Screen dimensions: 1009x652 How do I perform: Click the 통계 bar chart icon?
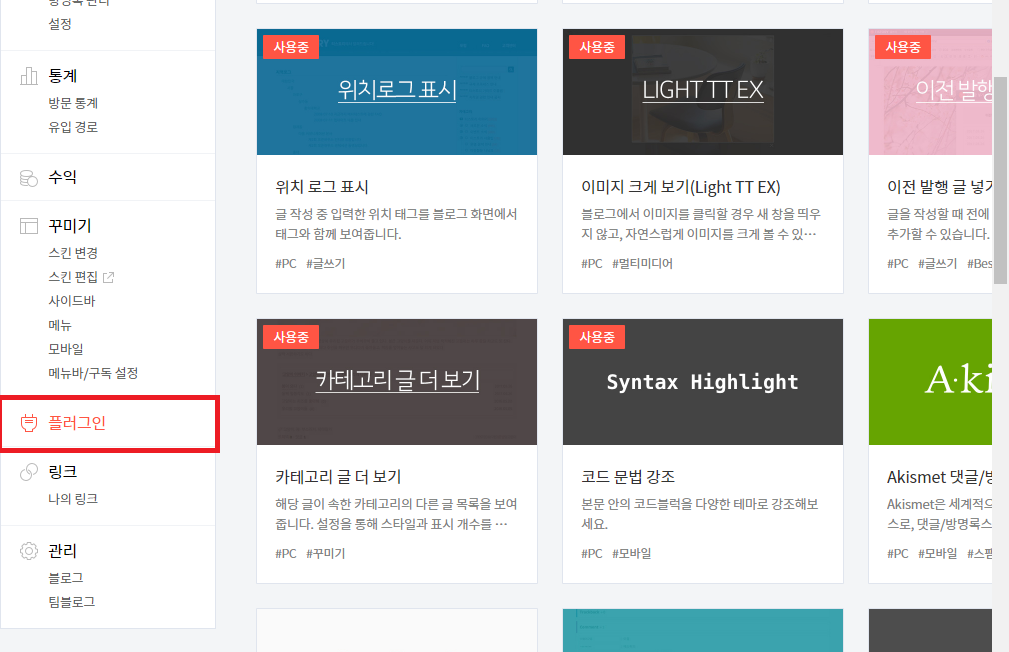click(x=29, y=76)
